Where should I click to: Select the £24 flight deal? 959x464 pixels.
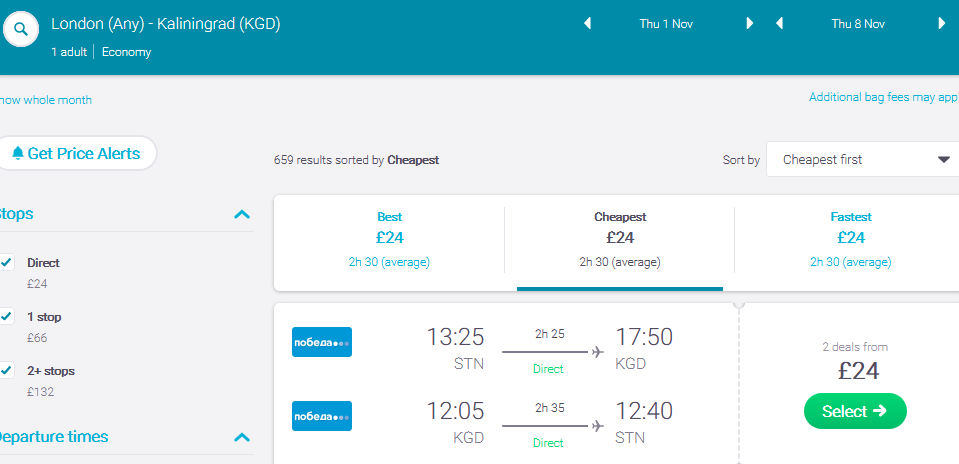tap(855, 411)
